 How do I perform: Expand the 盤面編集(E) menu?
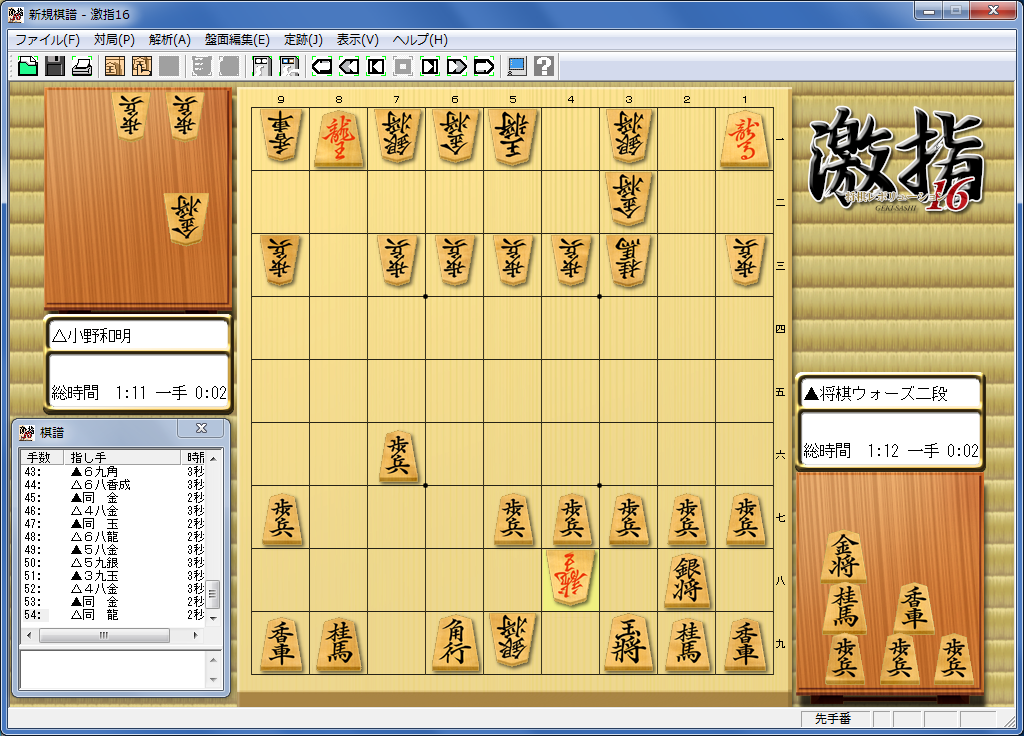pyautogui.click(x=237, y=40)
